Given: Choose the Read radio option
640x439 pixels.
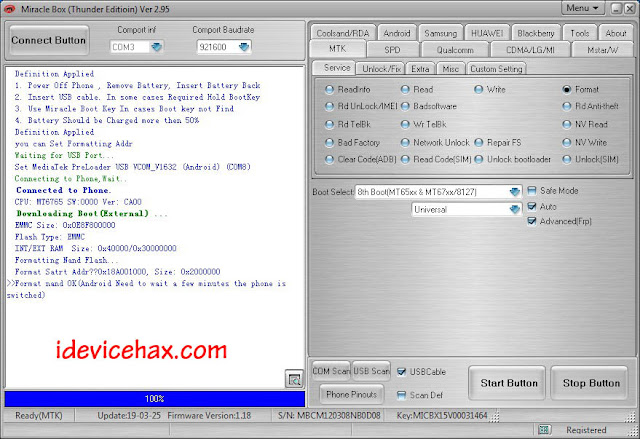Looking at the screenshot, I should coord(405,89).
